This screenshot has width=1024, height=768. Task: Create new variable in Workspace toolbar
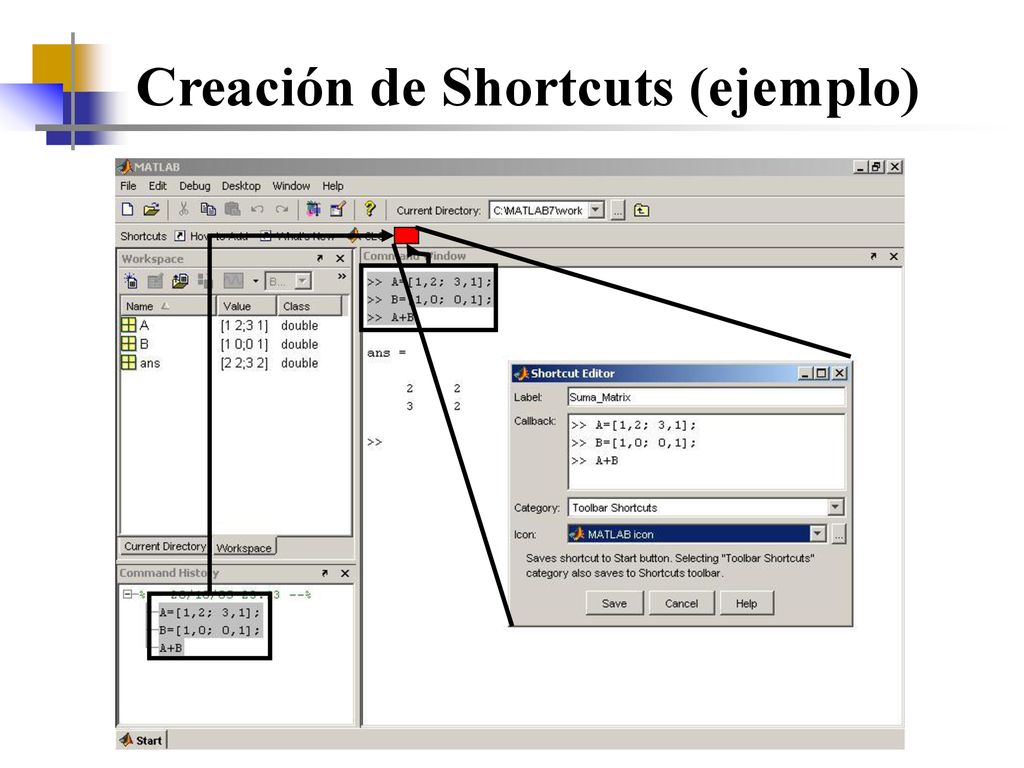coord(131,281)
